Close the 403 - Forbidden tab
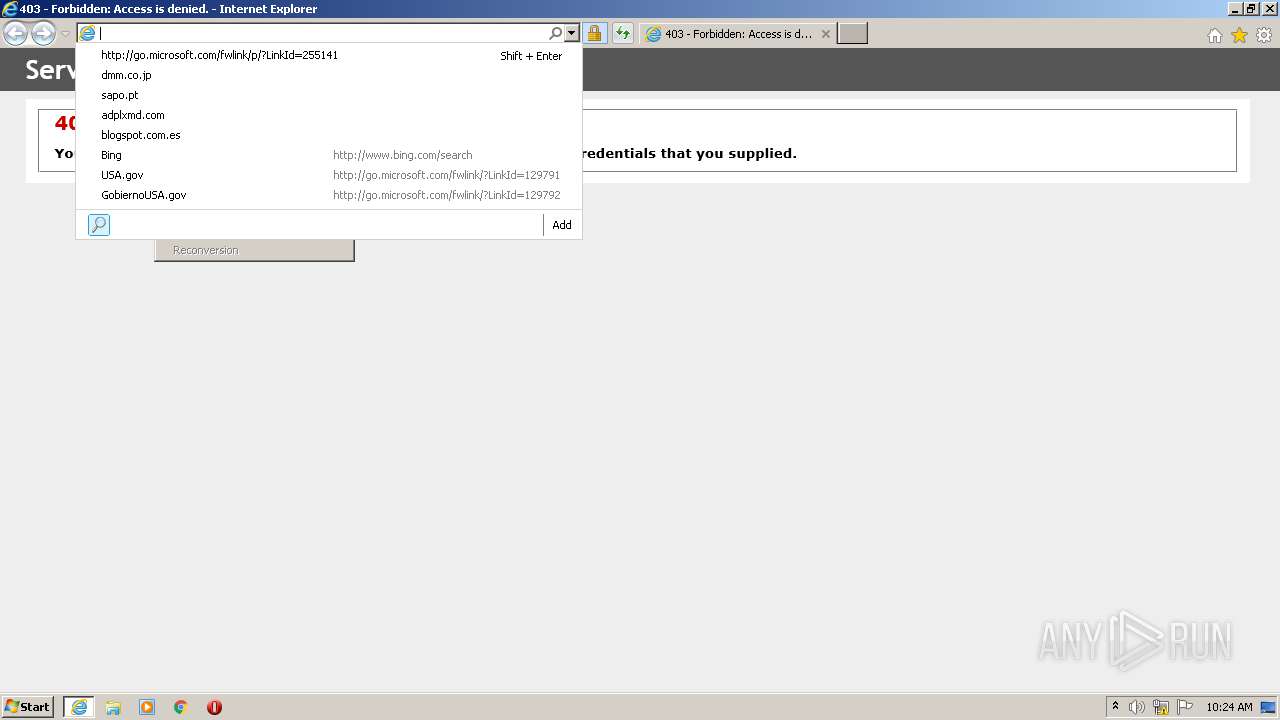The height and width of the screenshot is (720, 1280). tap(825, 34)
